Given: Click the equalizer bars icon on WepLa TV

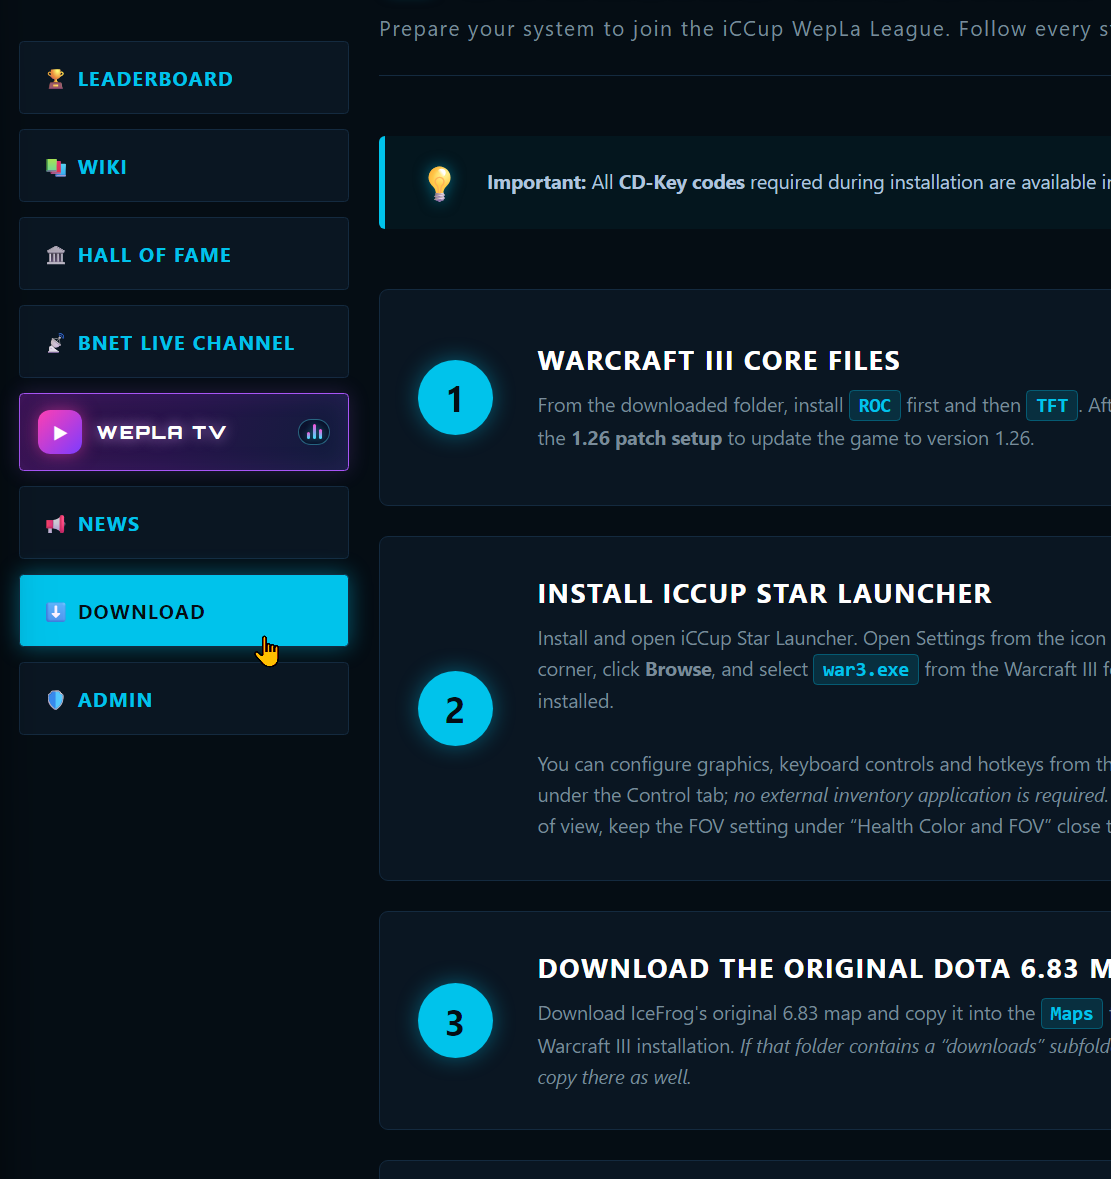Looking at the screenshot, I should point(314,432).
